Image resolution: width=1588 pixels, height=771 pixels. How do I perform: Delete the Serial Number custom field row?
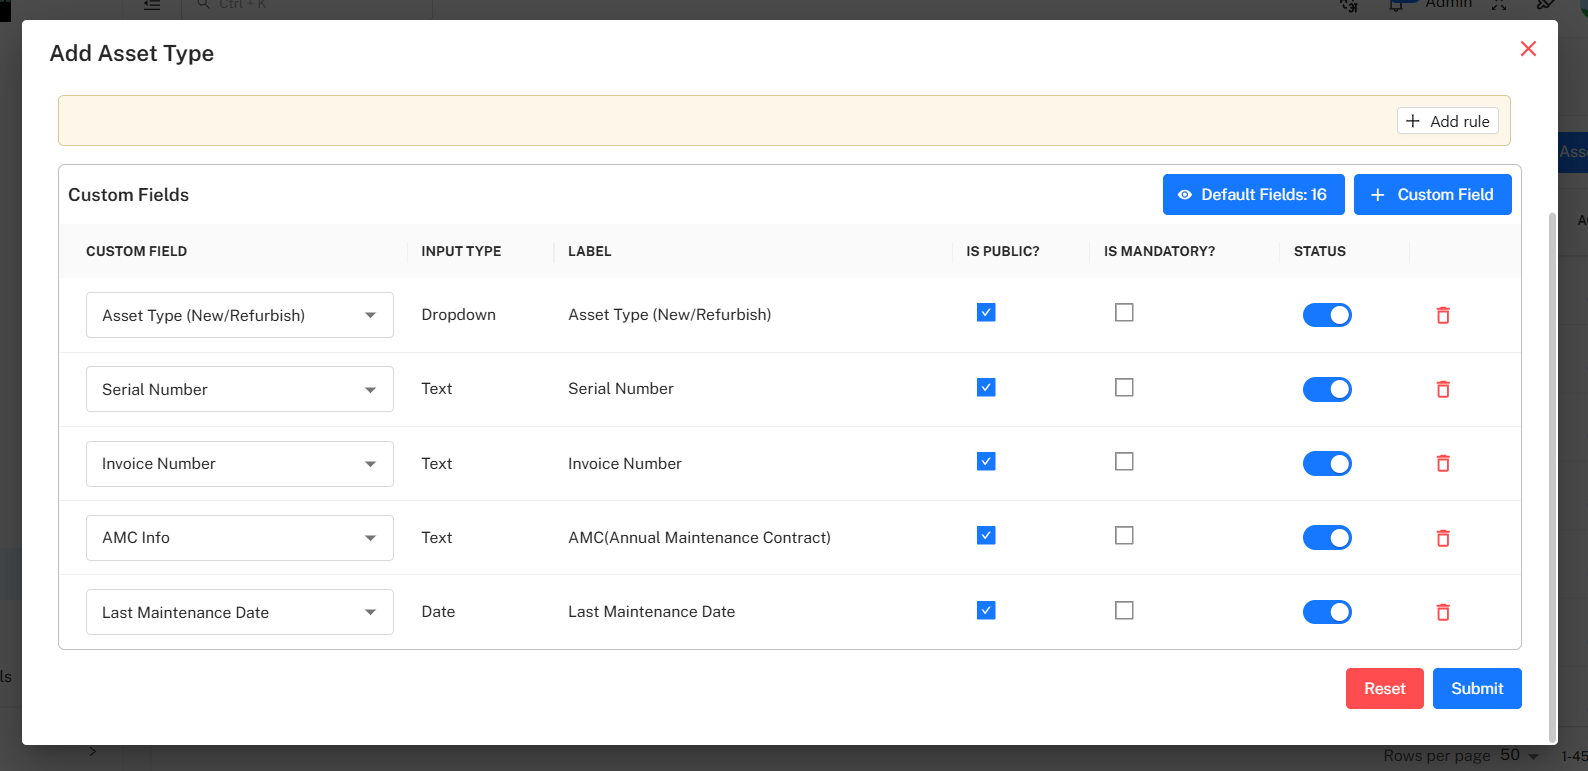click(x=1443, y=389)
